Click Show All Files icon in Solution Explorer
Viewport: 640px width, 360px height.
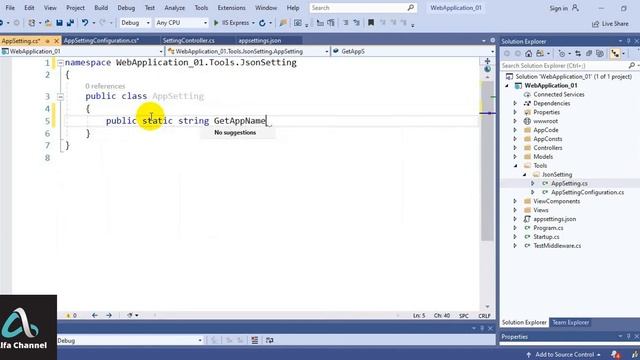click(600, 53)
